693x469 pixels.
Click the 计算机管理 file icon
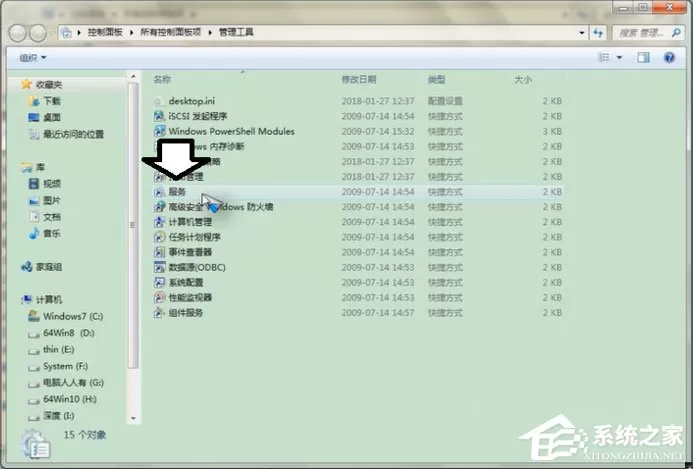coord(159,222)
